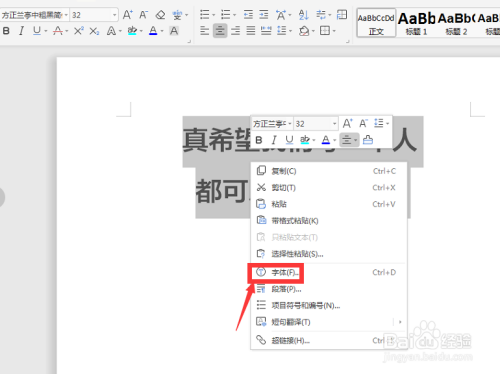
Task: Apply superscript X² from the ribbon
Action: [x=79, y=31]
